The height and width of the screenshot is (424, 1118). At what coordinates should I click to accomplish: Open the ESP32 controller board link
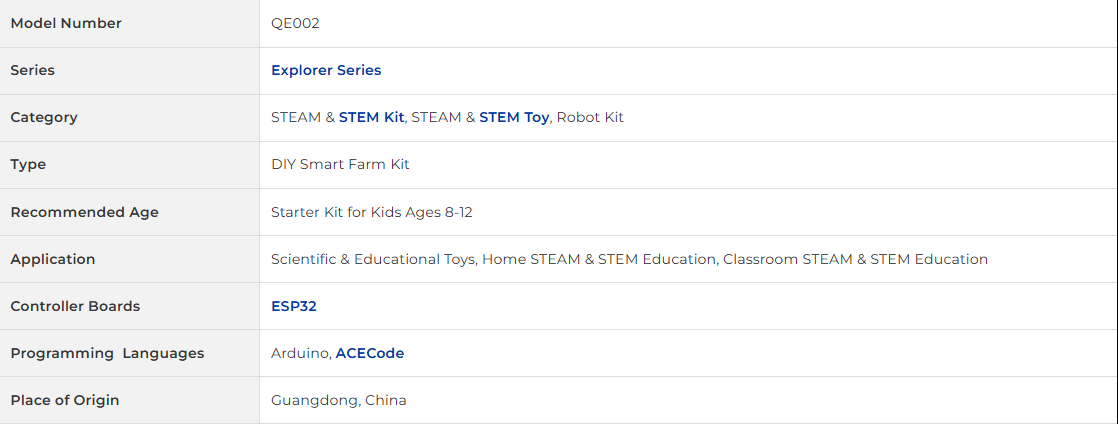tap(294, 306)
